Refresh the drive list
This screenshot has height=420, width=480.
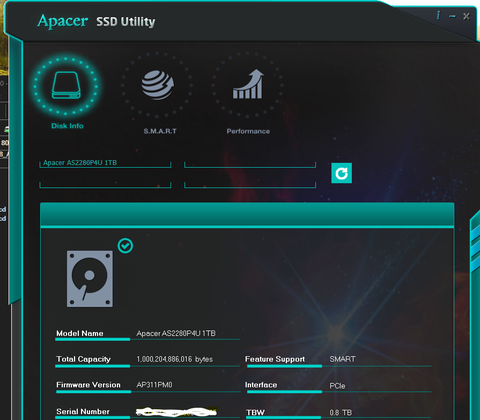point(341,173)
